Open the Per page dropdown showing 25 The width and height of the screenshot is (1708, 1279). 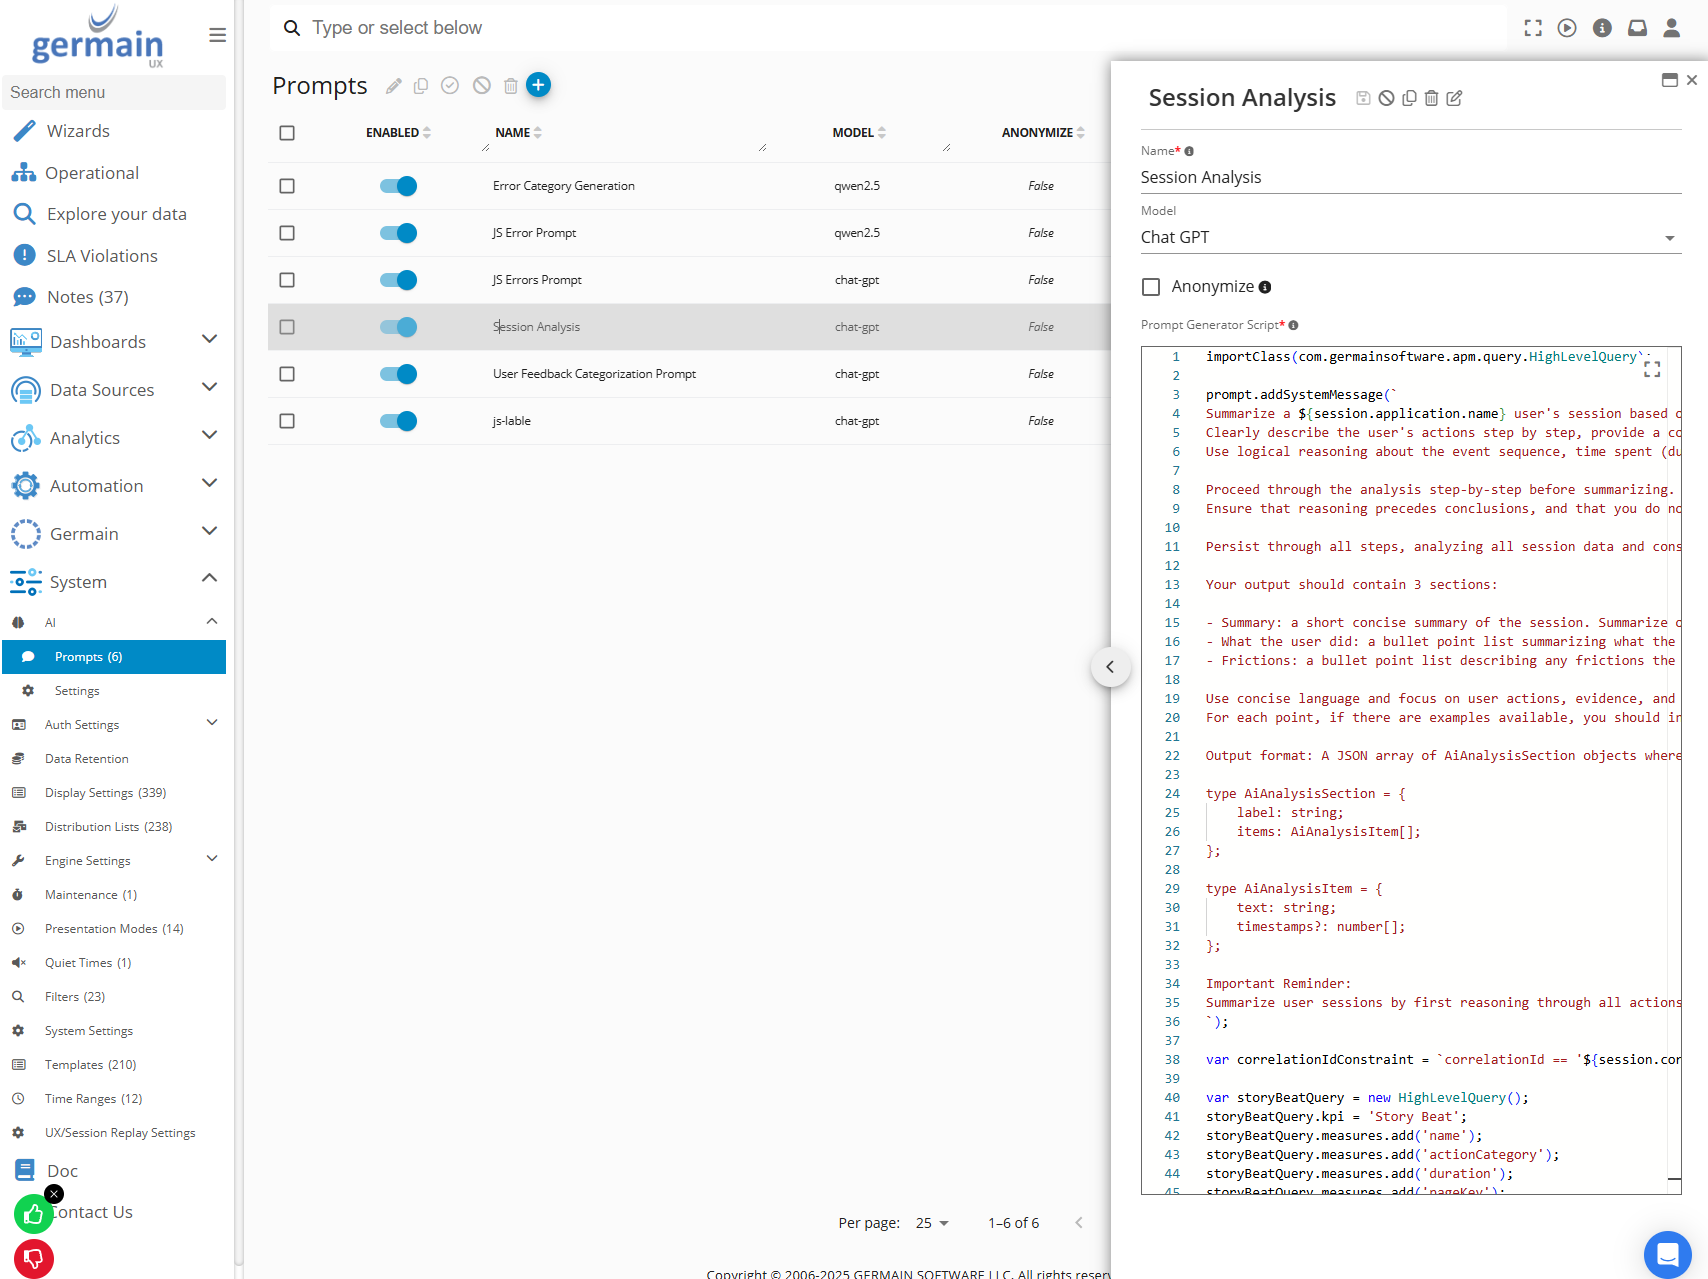pos(932,1223)
